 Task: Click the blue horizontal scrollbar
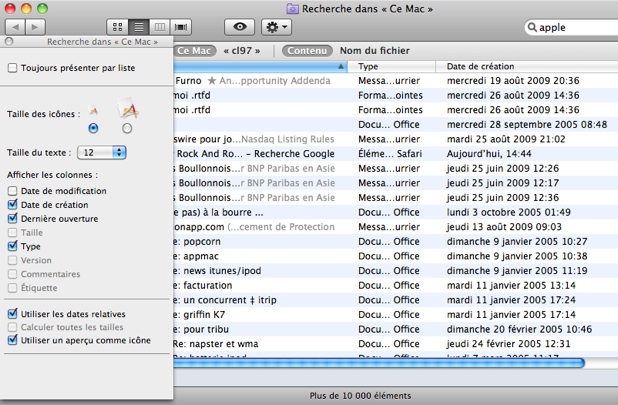tap(378, 363)
